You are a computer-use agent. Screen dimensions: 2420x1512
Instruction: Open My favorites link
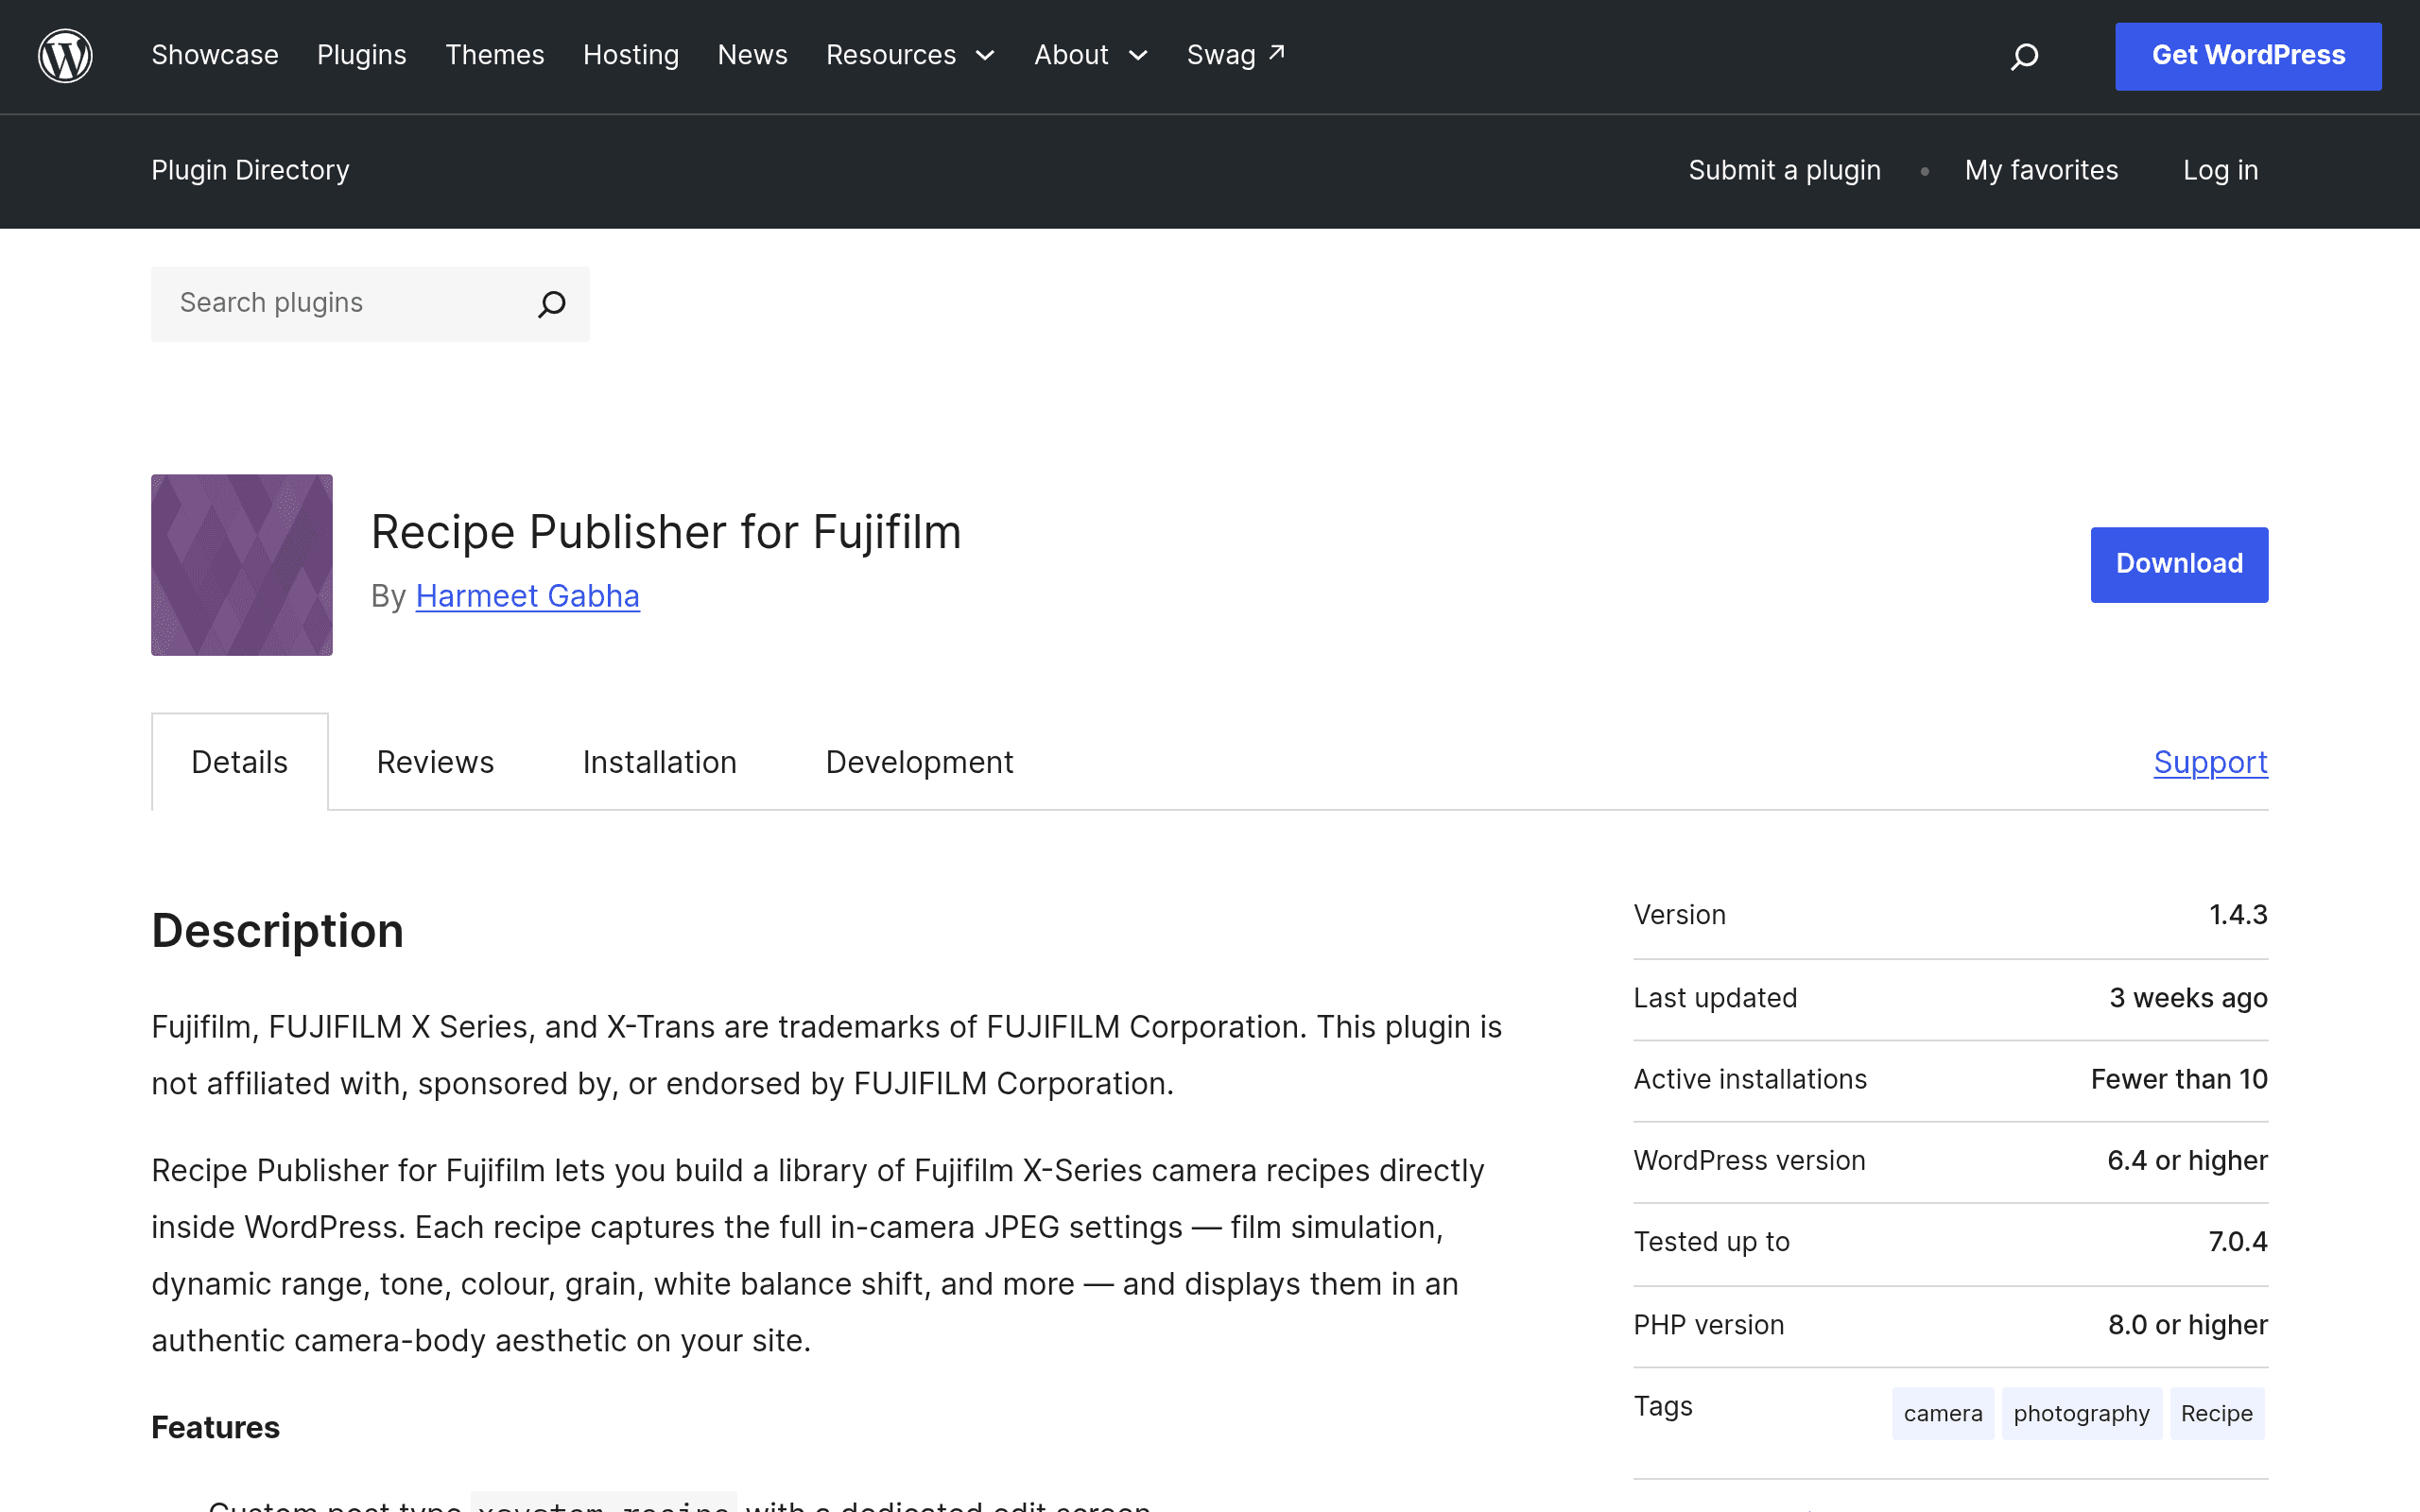2041,170
